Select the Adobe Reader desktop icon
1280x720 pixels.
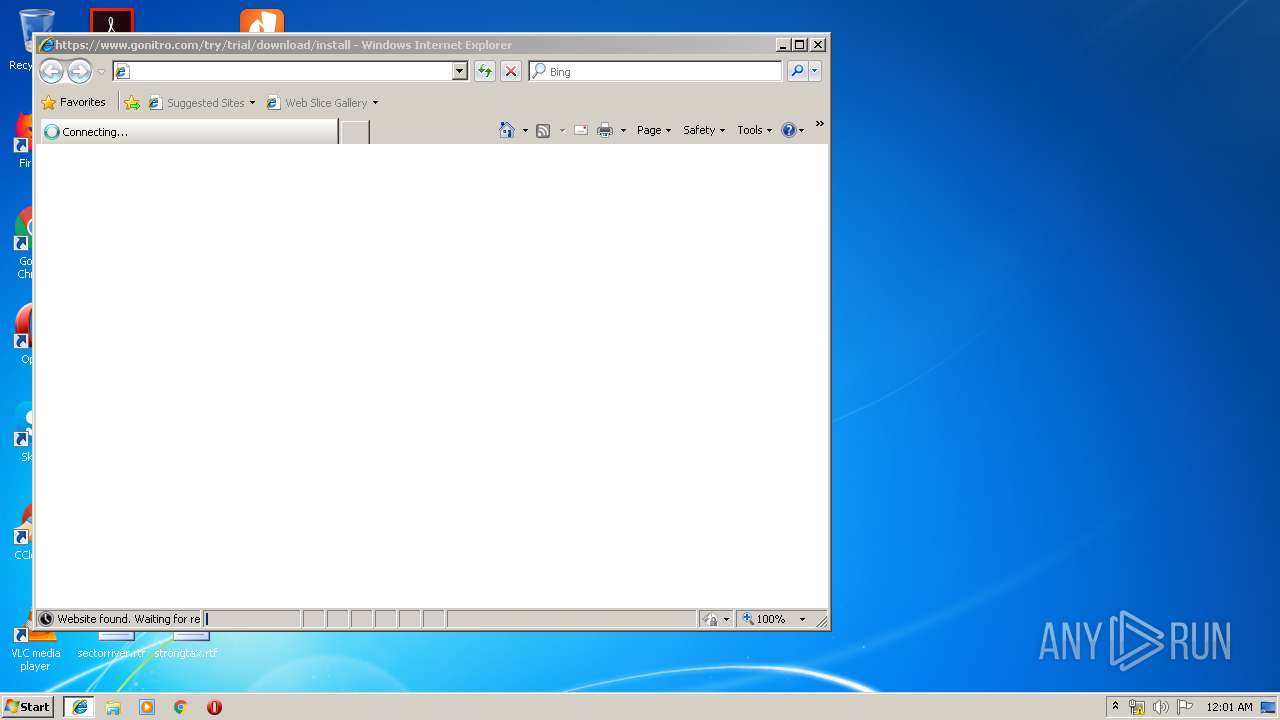[x=111, y=22]
